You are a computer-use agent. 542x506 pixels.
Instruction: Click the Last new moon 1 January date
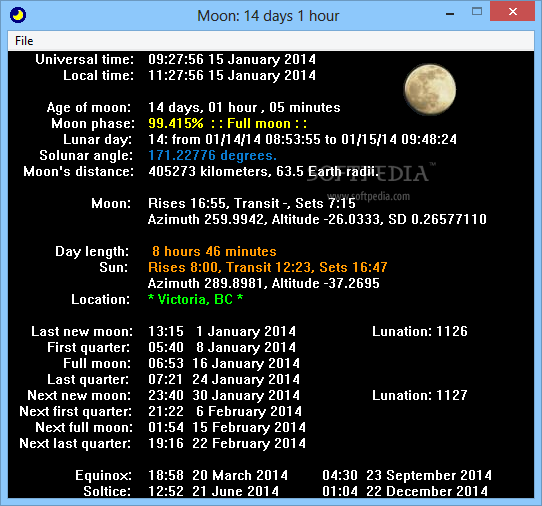(x=222, y=331)
